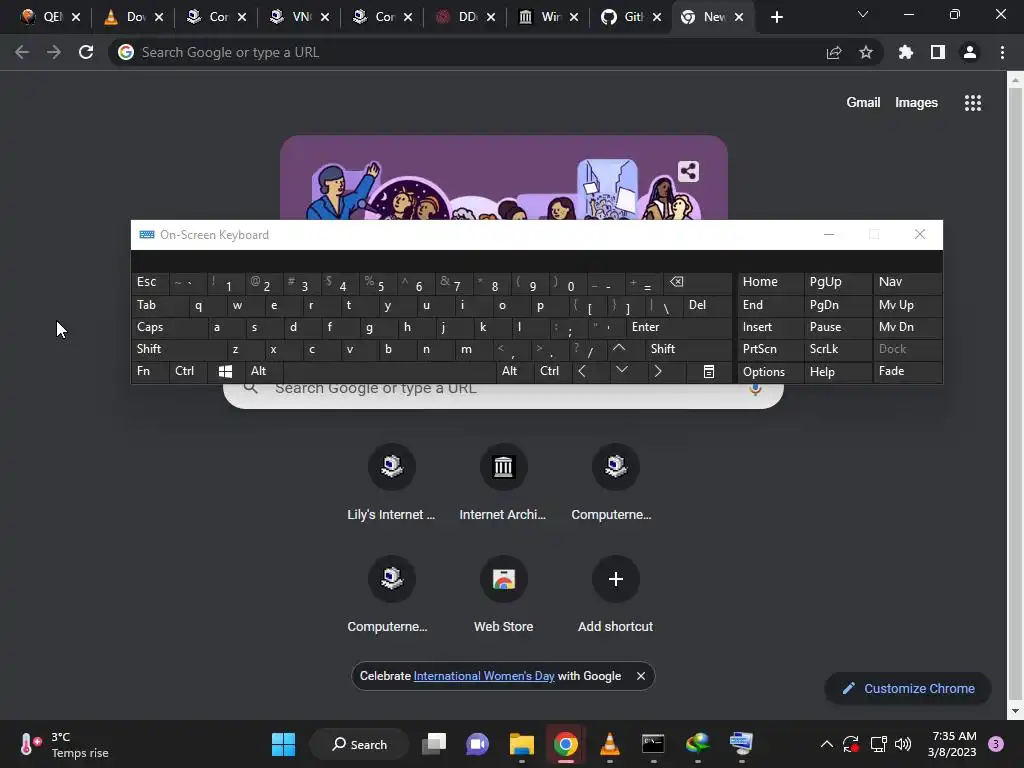Click backspace key on On-Screen Keyboard
The width and height of the screenshot is (1024, 768).
(697, 282)
